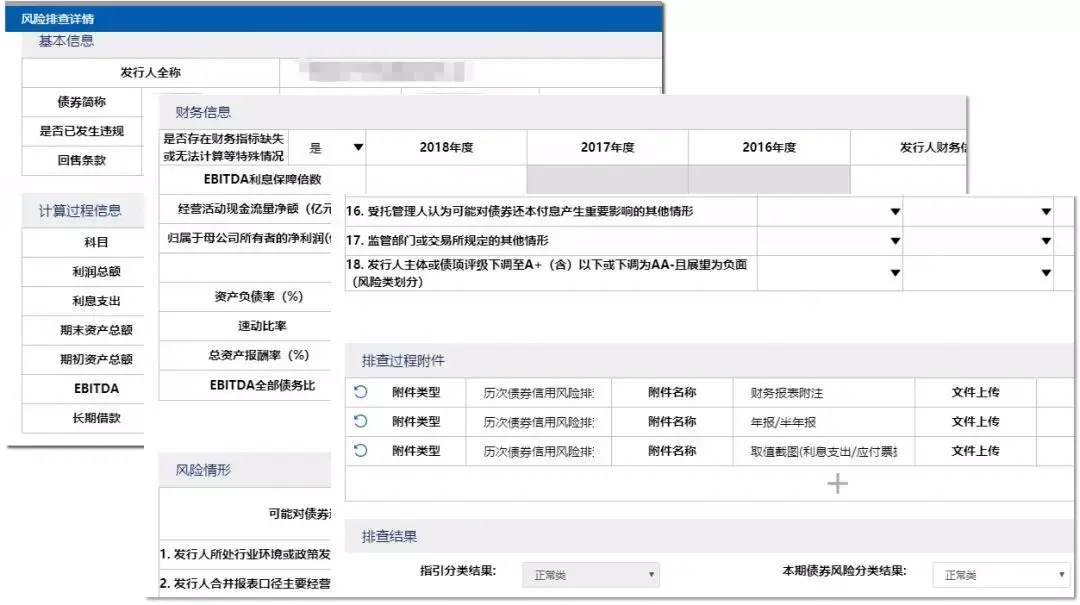The width and height of the screenshot is (1080, 605).
Task: Click the refresh icon in the 年报/半年报 row
Action: tap(360, 421)
